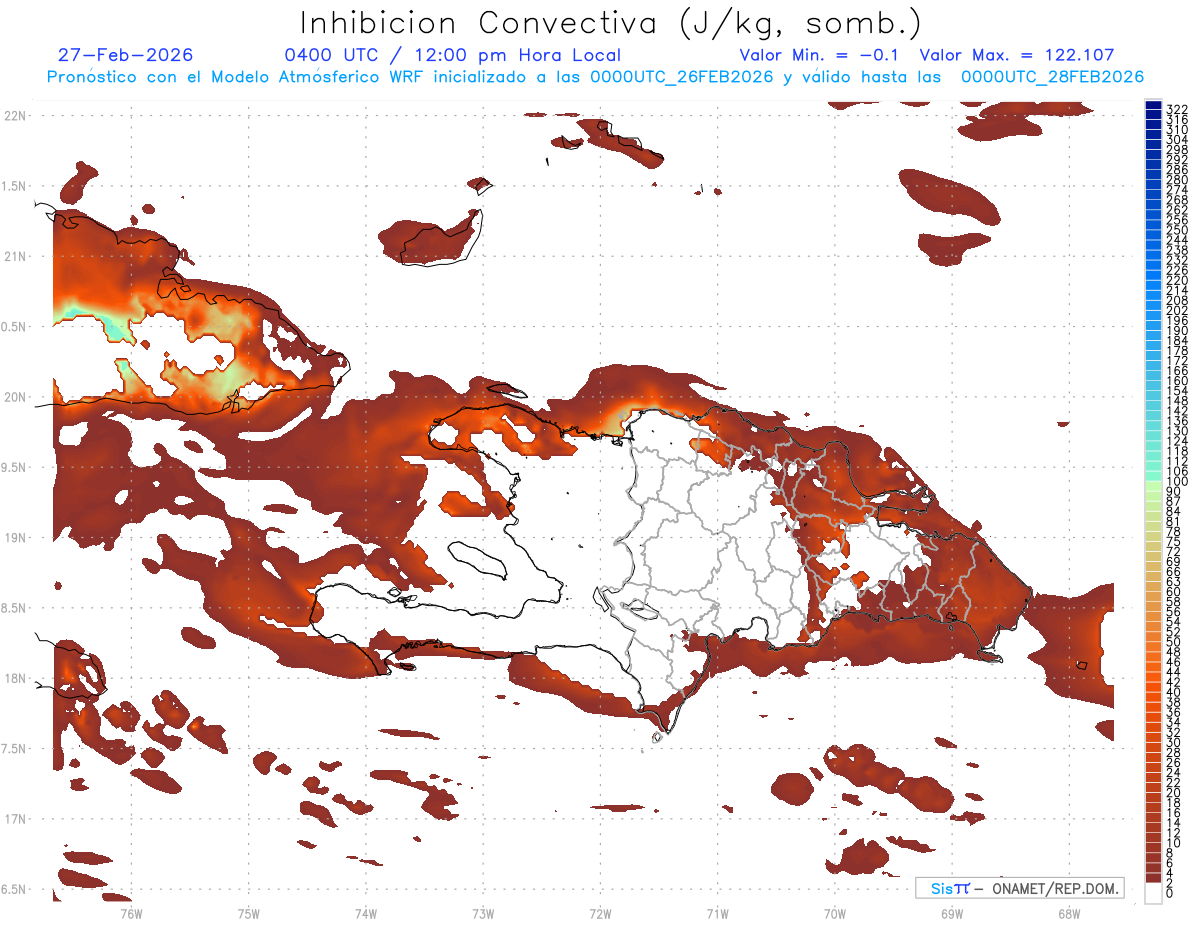Click 'Pronóstico con el Modelo Atmósferico WRF' text
The height and width of the screenshot is (927, 1200).
click(236, 77)
